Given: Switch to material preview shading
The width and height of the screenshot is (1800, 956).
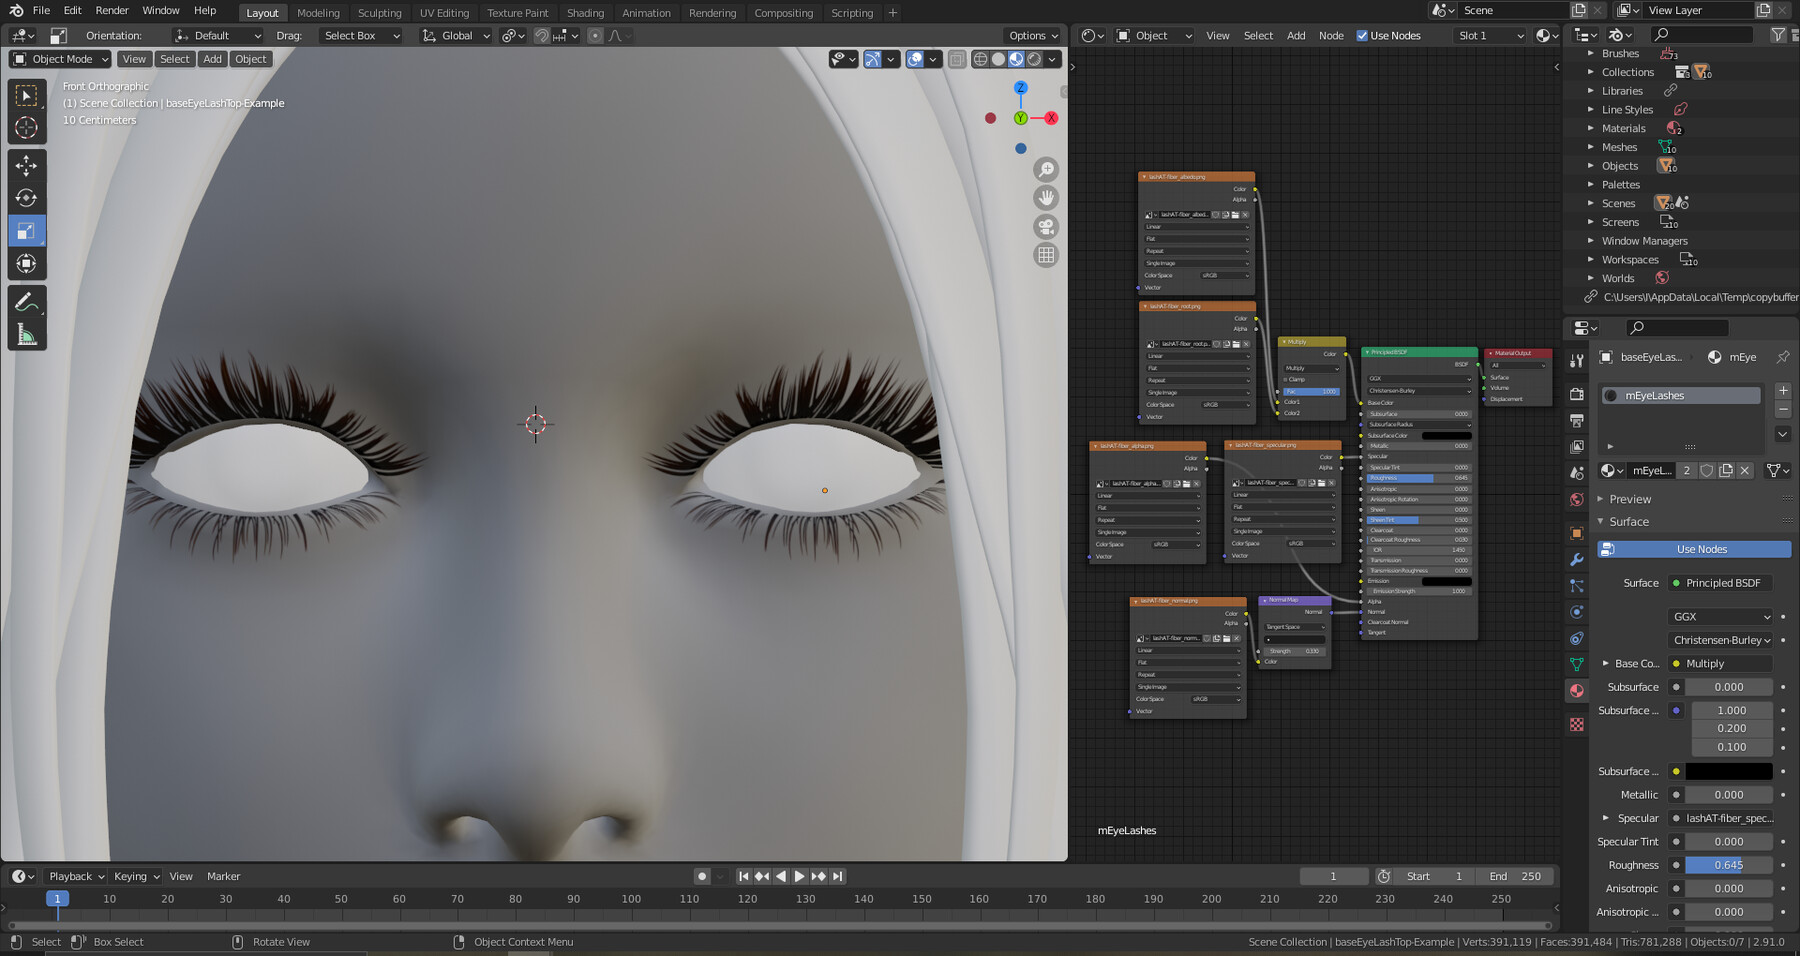Looking at the screenshot, I should (1016, 59).
